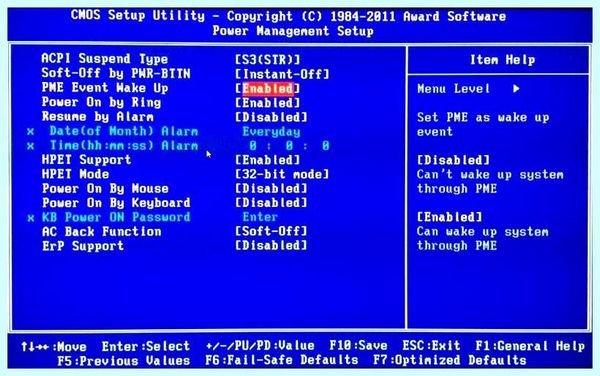The width and height of the screenshot is (600, 376).
Task: Click the [Disabled] help heading
Action: [x=453, y=160]
